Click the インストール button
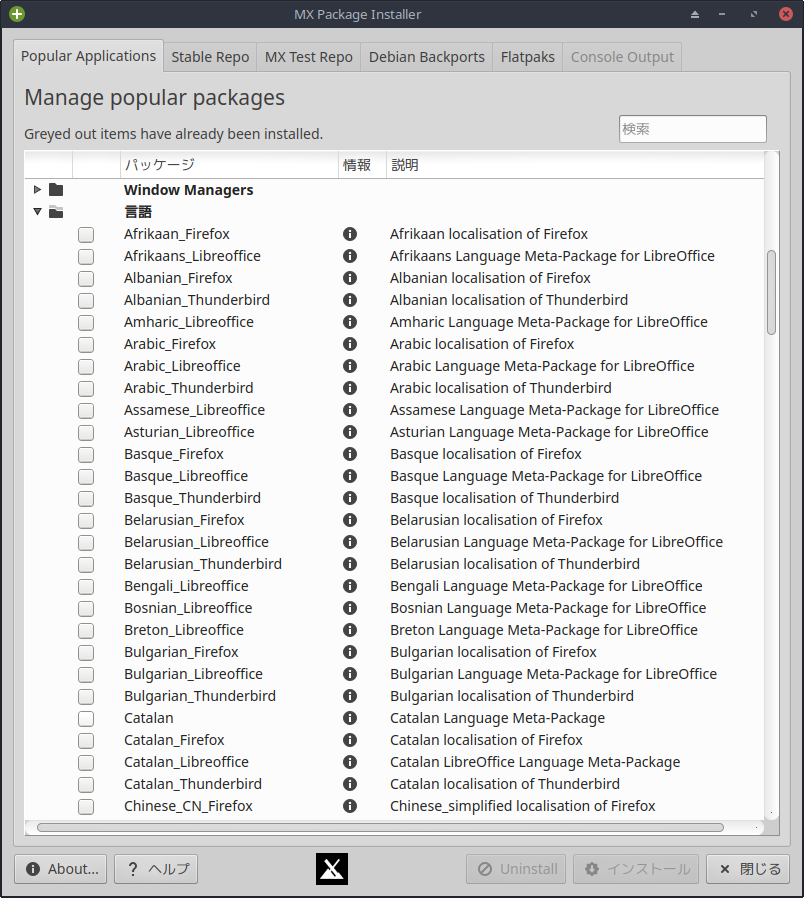The height and width of the screenshot is (898, 804). [636, 869]
